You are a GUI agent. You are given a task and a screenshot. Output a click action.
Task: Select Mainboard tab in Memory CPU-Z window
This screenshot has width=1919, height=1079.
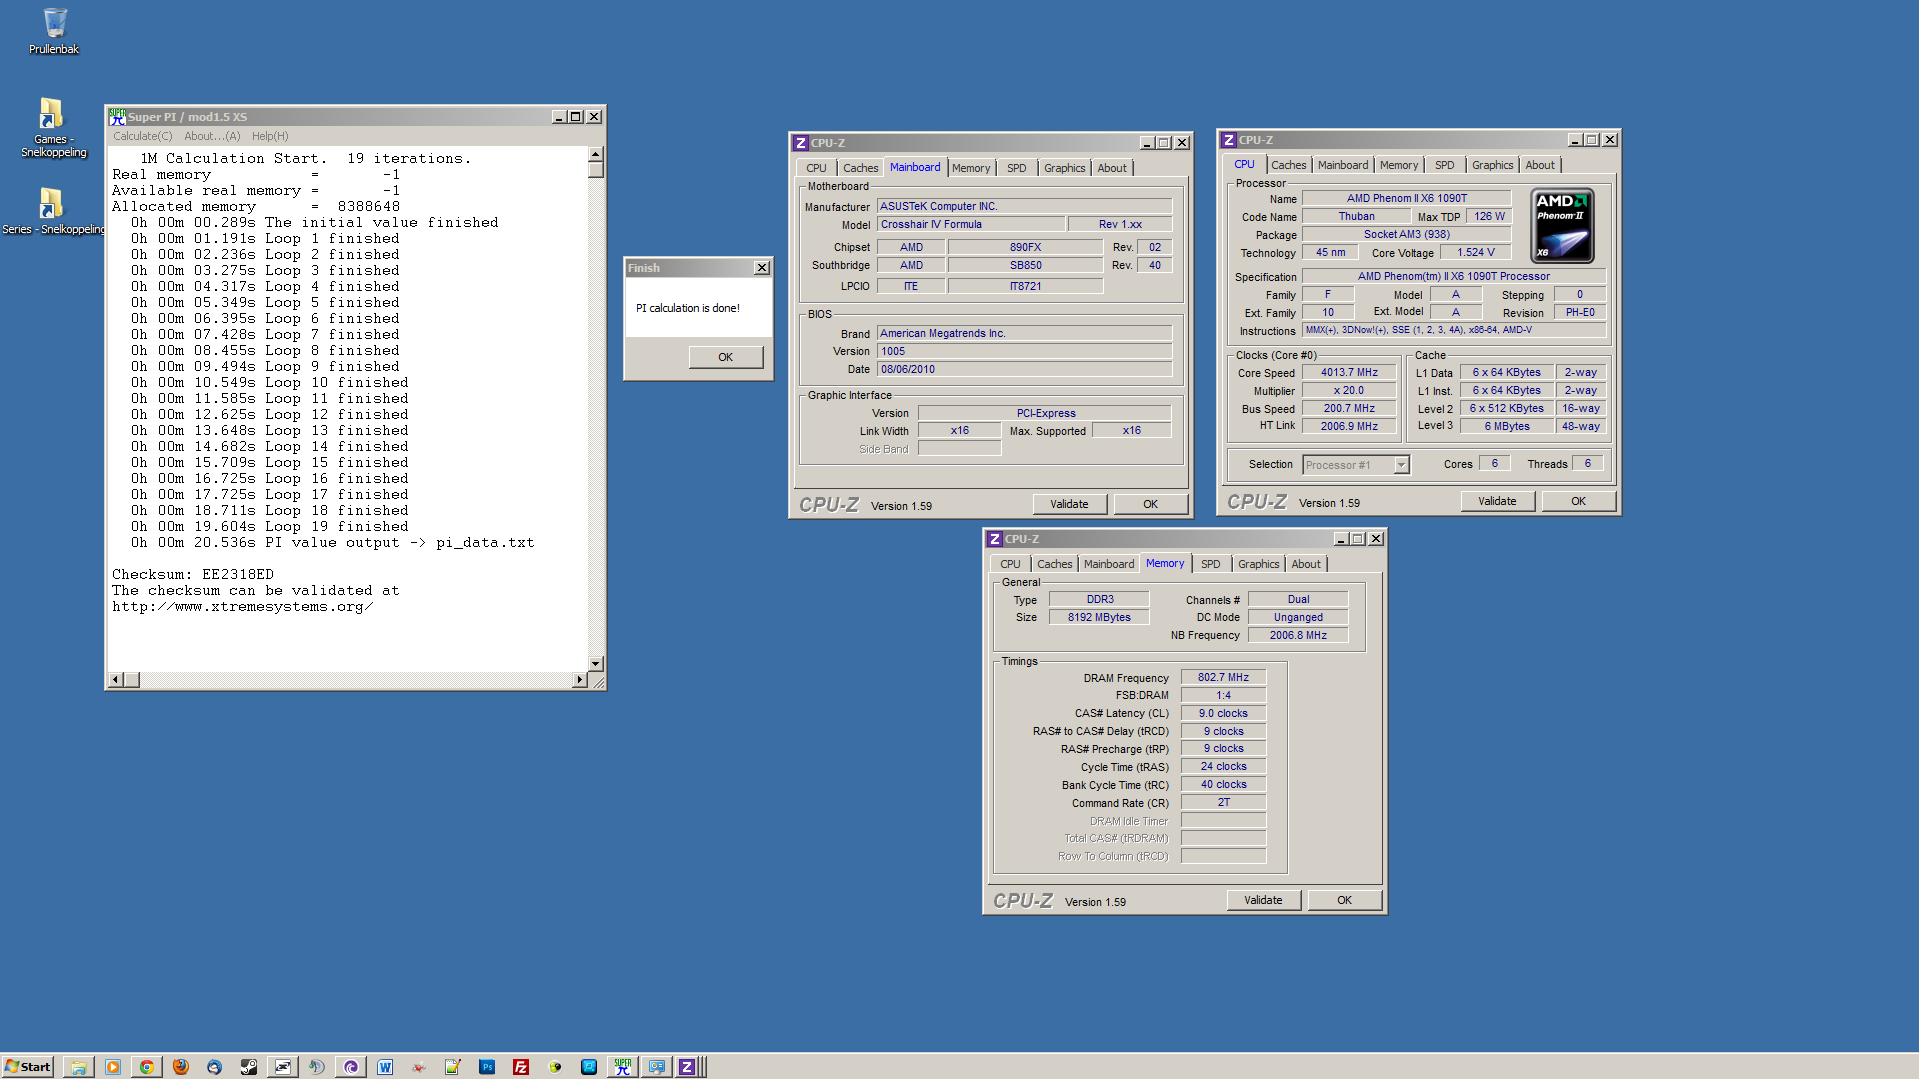click(1109, 564)
